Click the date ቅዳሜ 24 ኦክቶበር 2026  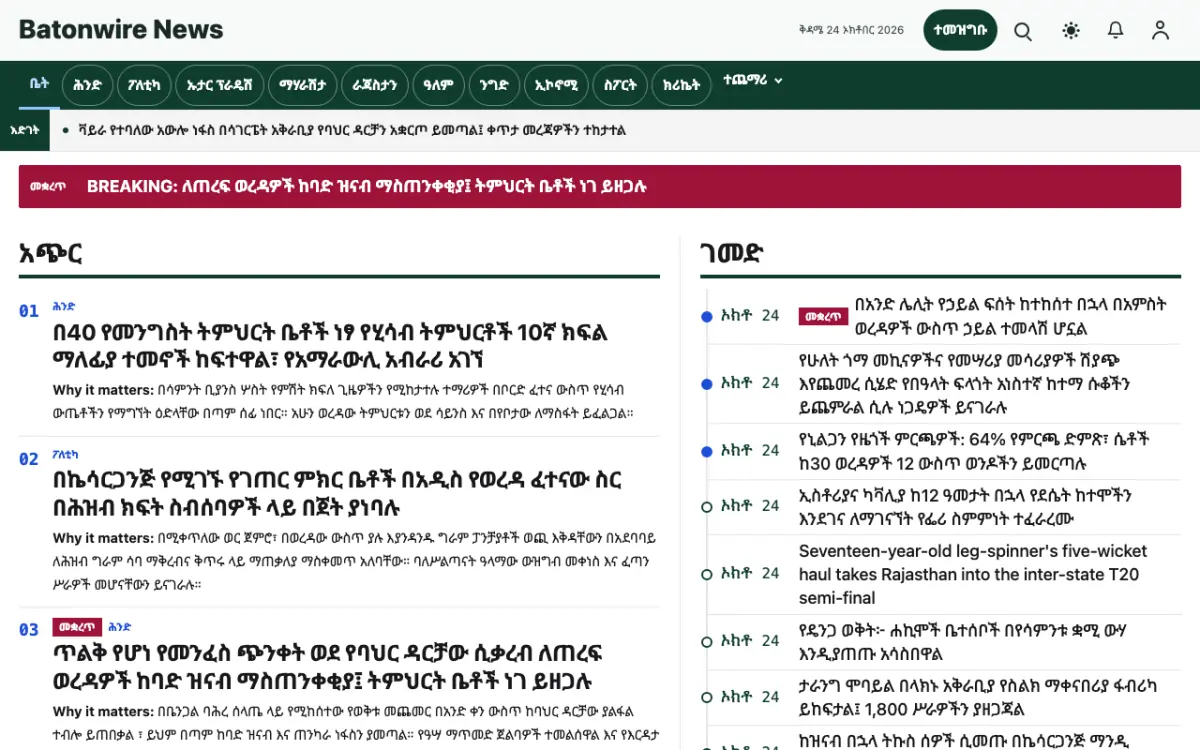pos(851,30)
